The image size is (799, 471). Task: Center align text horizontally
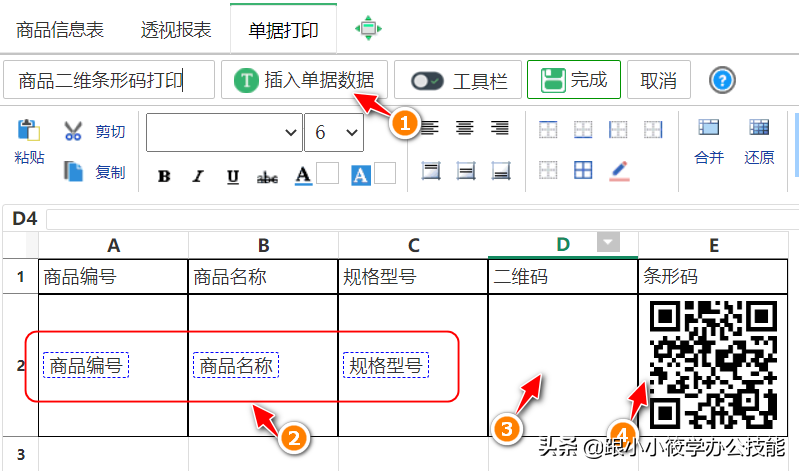coord(465,127)
